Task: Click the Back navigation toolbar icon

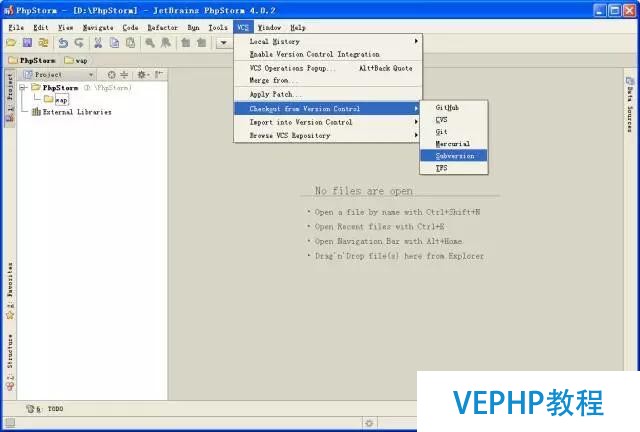Action: click(186, 42)
